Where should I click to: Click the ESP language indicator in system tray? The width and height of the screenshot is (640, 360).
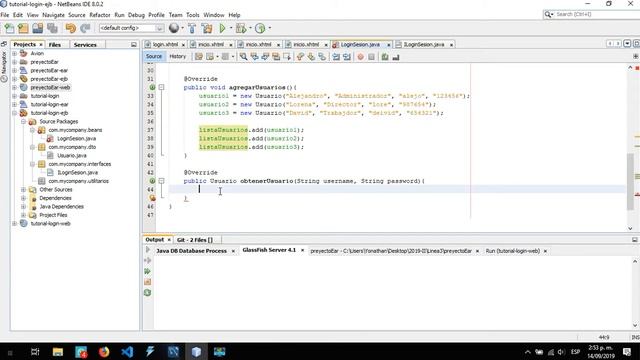tap(576, 352)
